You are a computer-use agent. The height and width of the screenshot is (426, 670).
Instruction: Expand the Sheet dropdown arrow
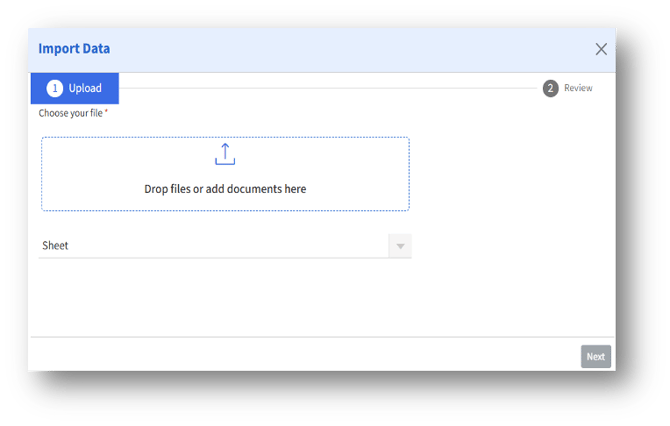click(x=399, y=246)
